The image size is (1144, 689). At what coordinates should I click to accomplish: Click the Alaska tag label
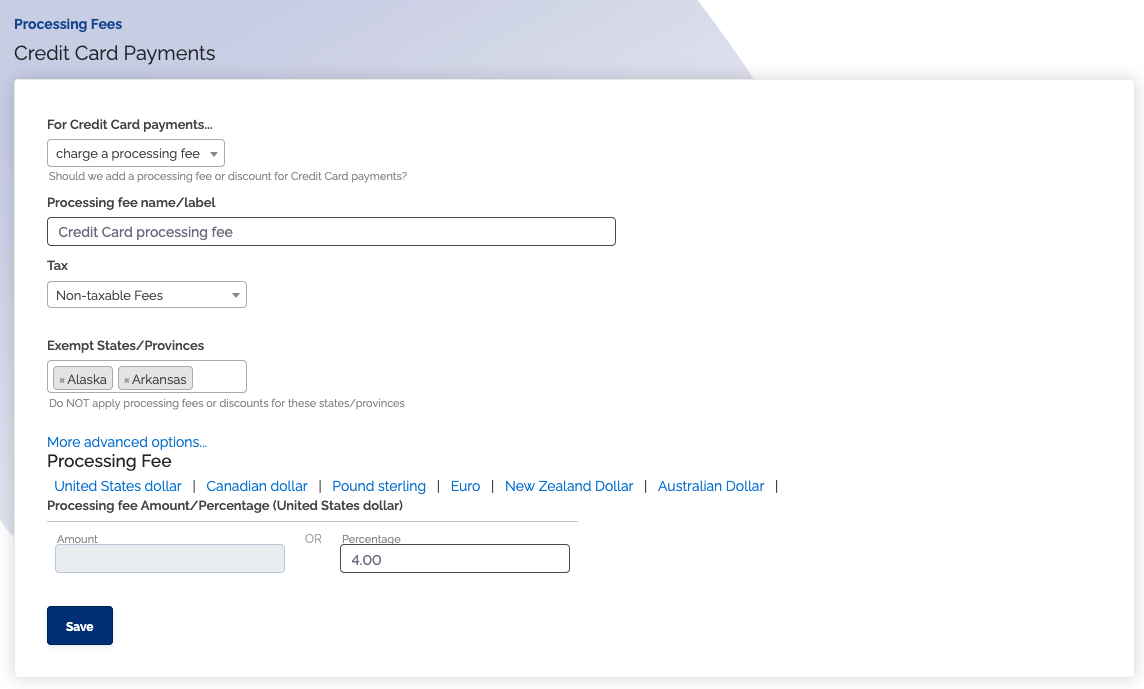click(x=87, y=380)
